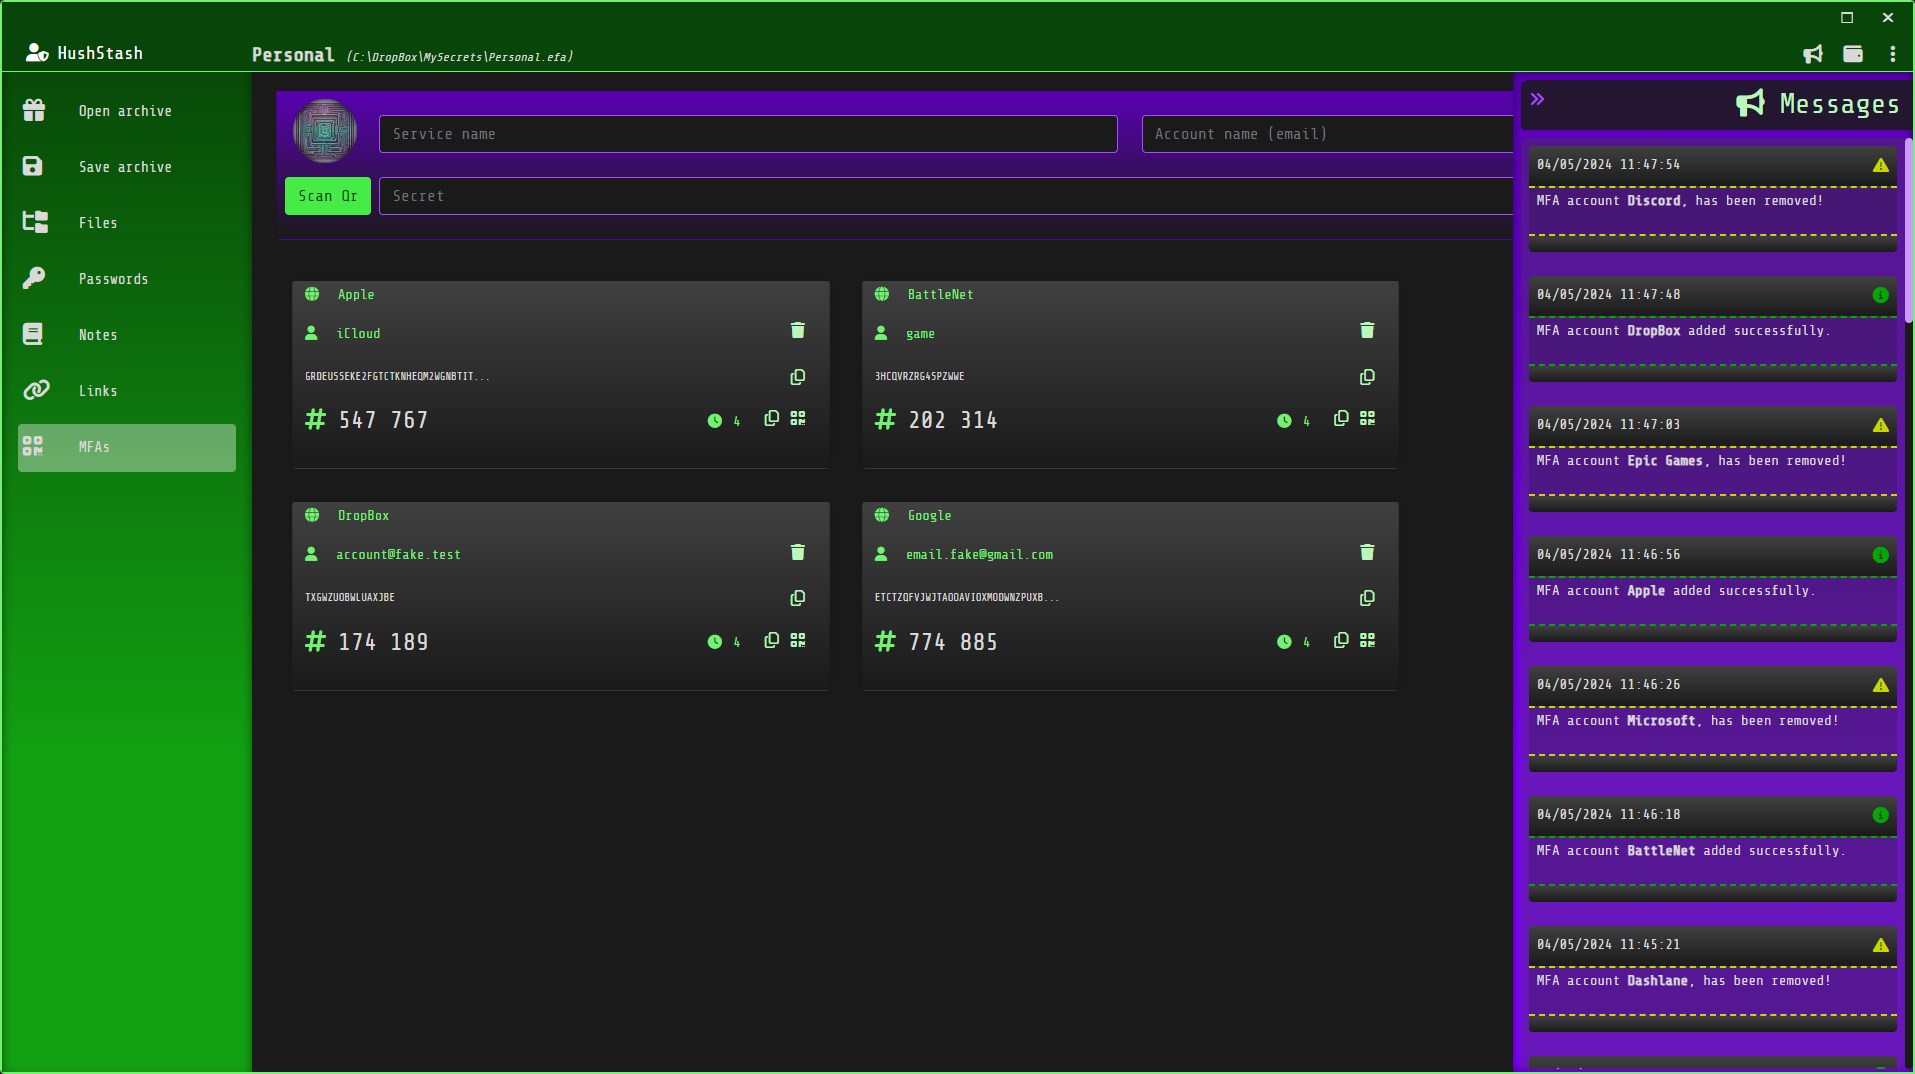
Task: Open the three-dot more options menu
Action: (x=1893, y=54)
